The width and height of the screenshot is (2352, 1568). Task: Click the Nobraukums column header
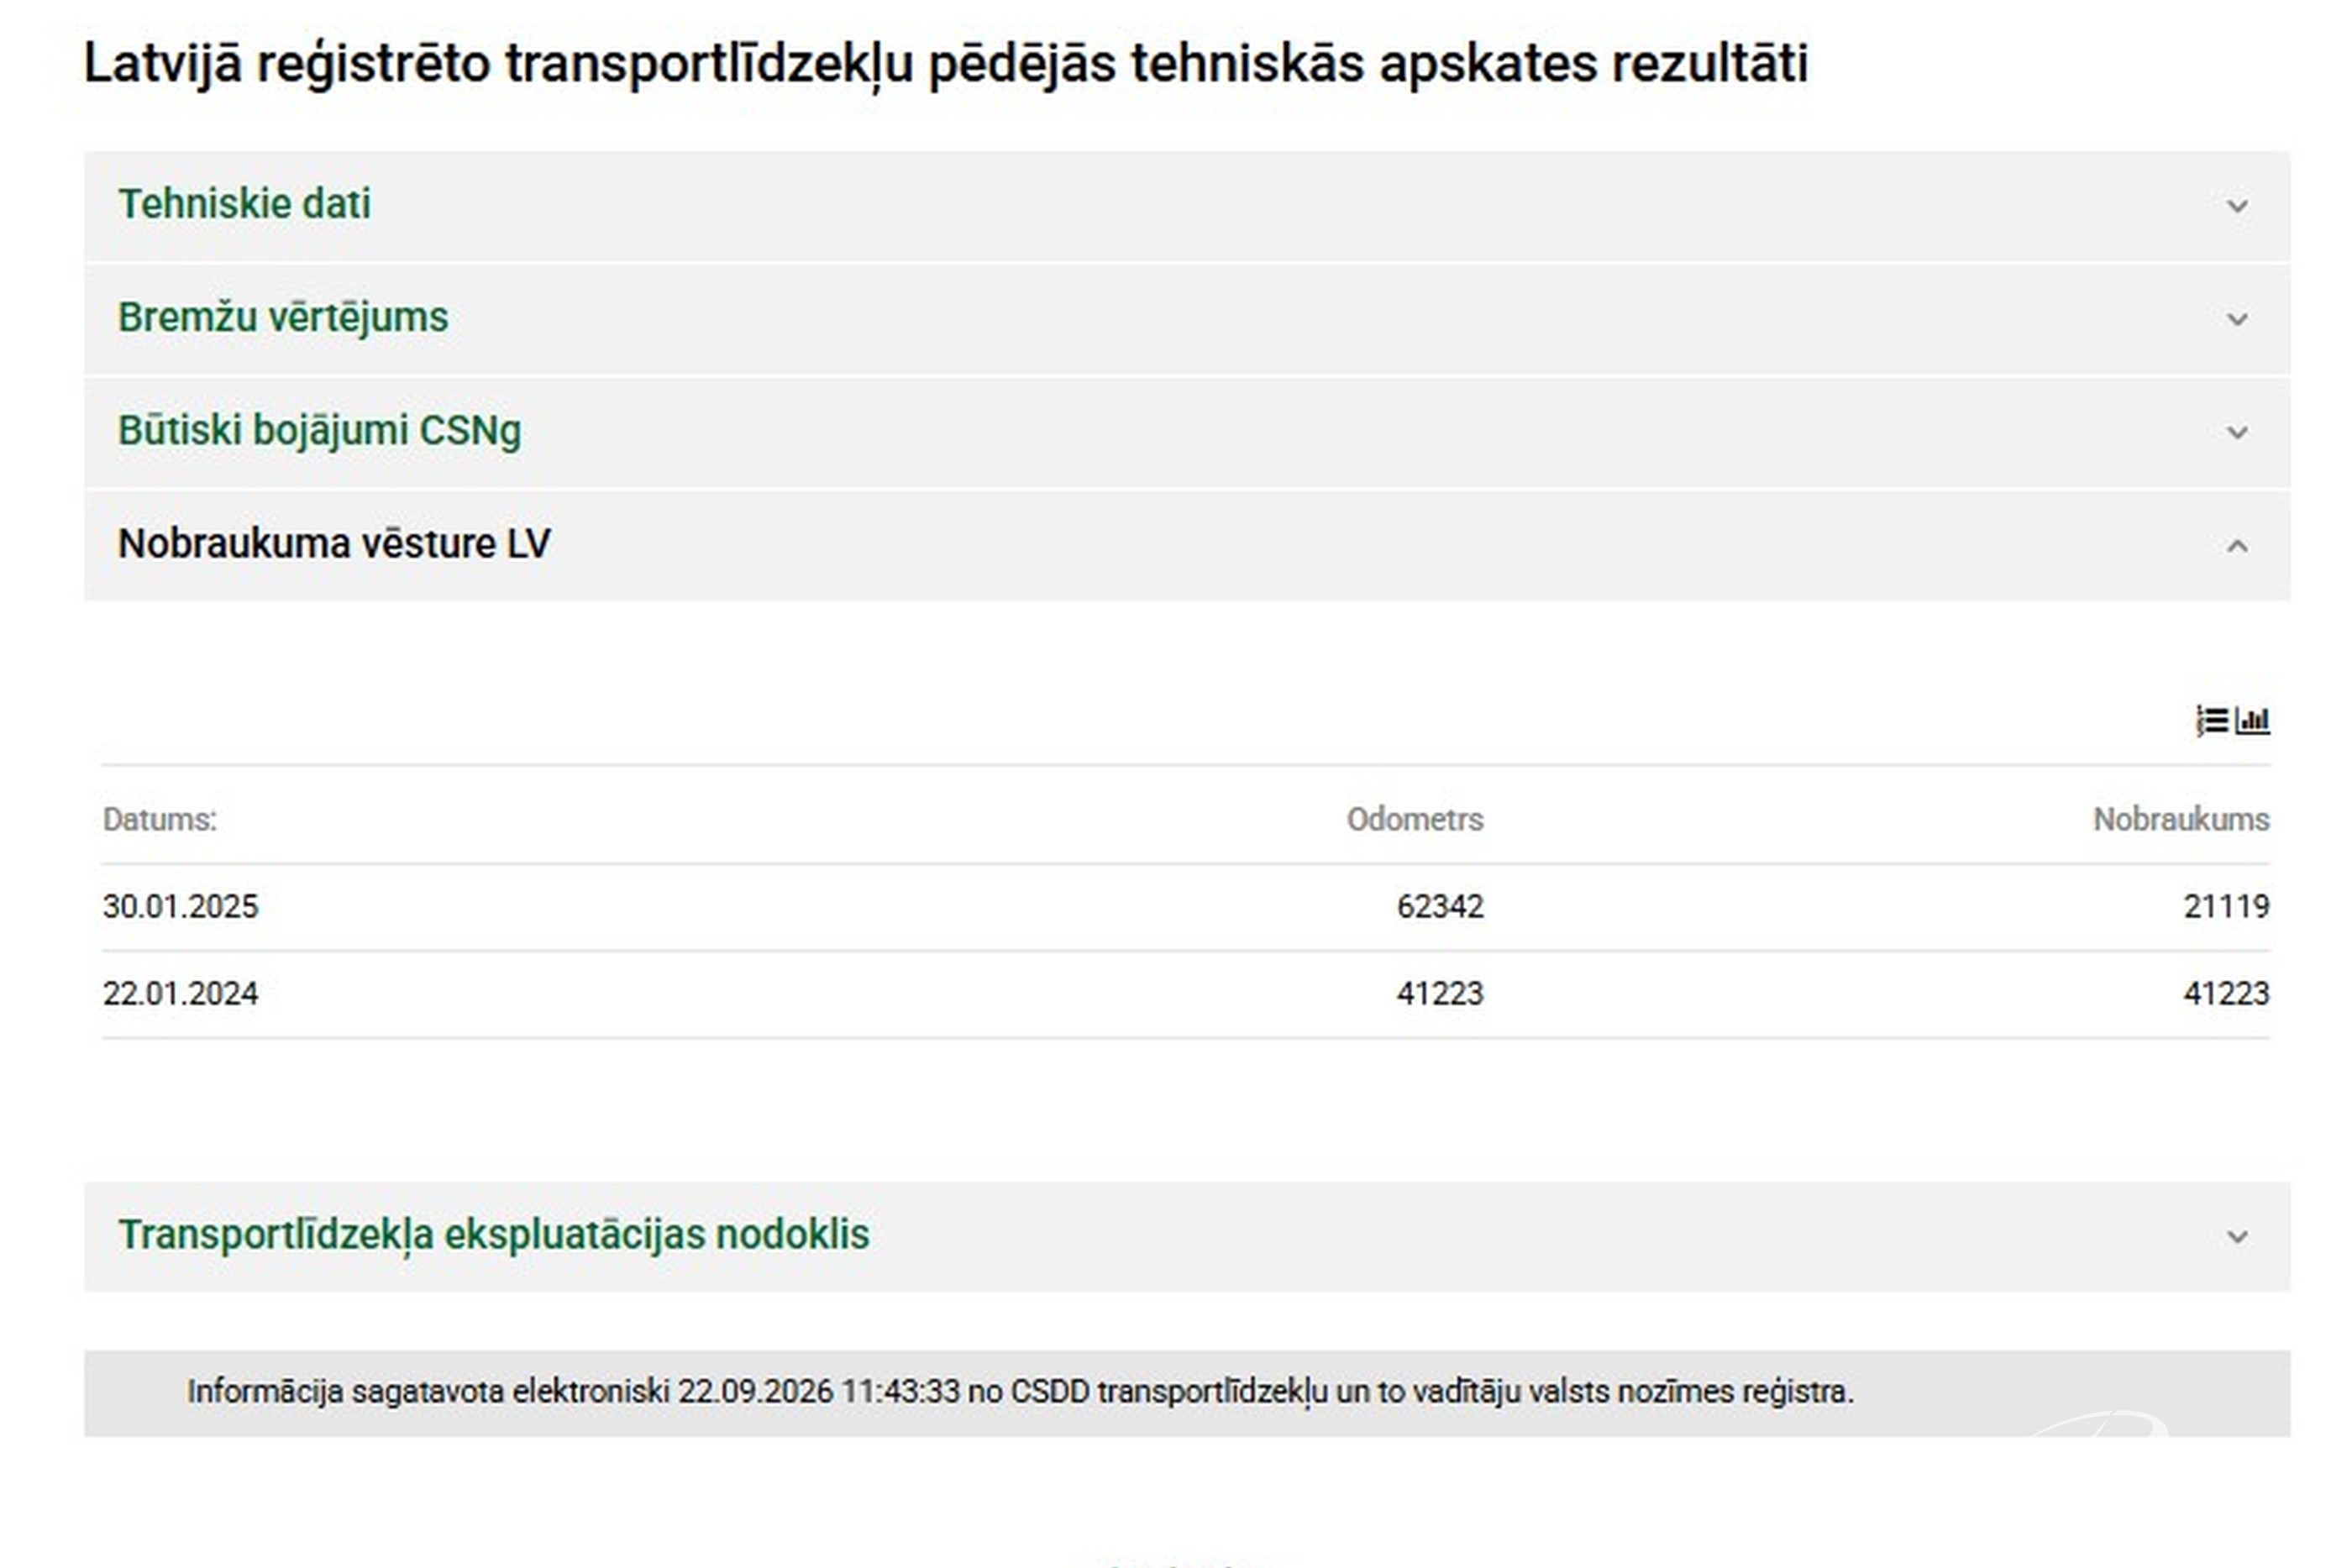[x=2181, y=819]
